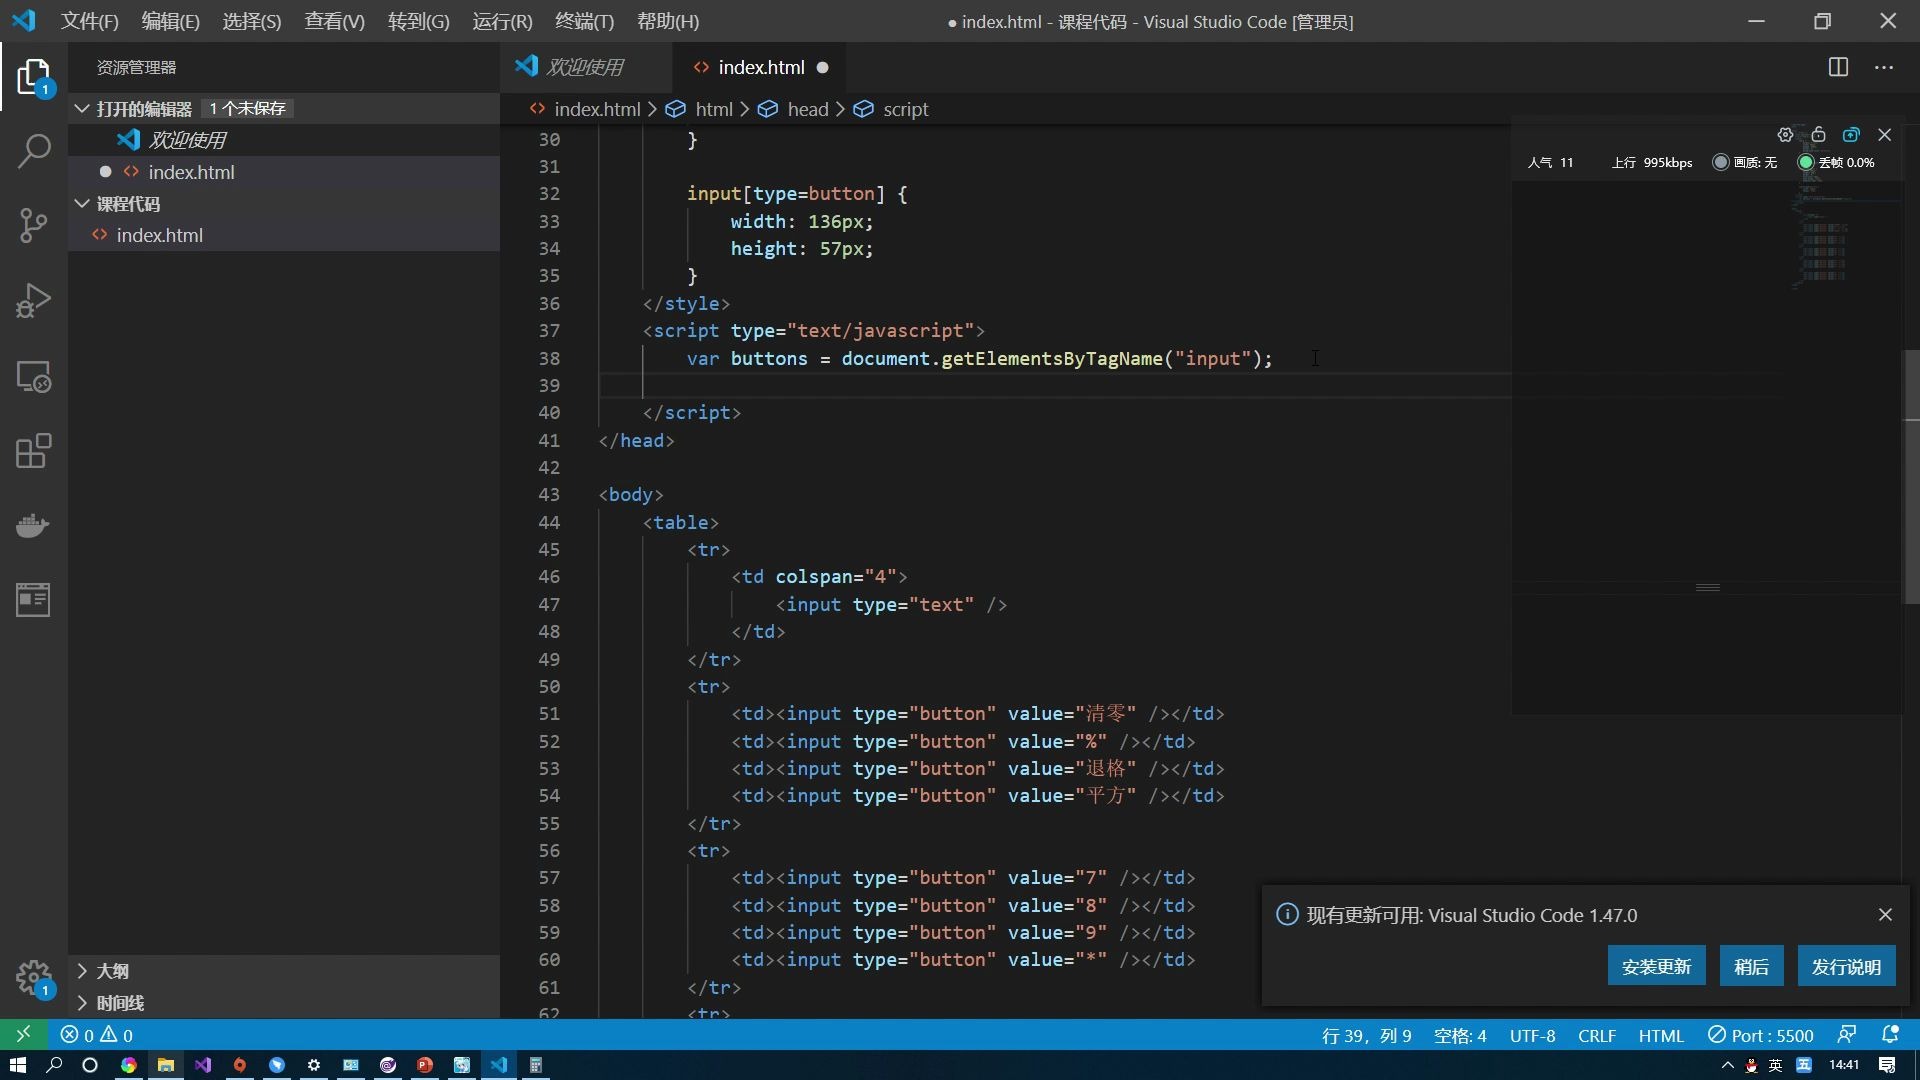Click the 画质 quality indicator
Image resolution: width=1920 pixels, height=1080 pixels.
(1745, 162)
